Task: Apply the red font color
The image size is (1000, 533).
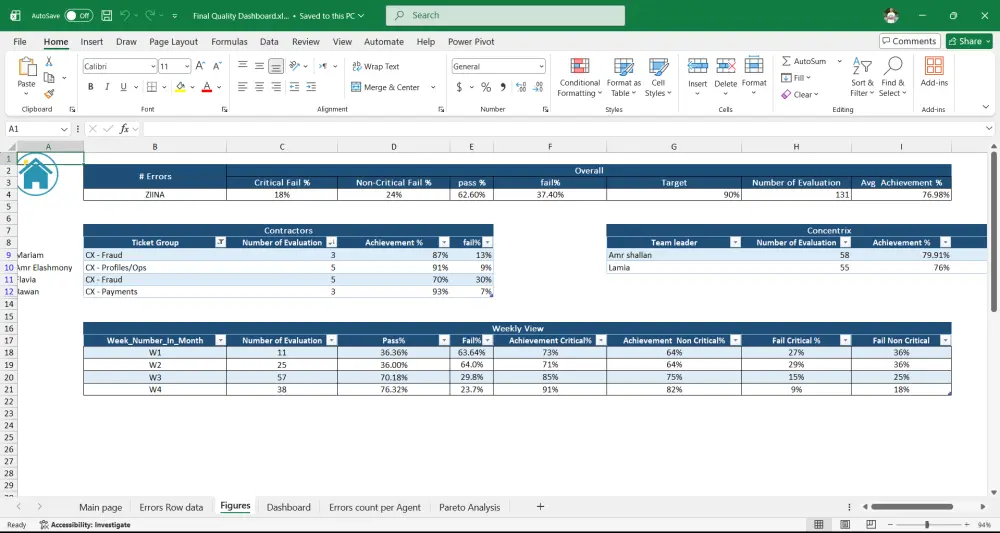Action: point(207,87)
